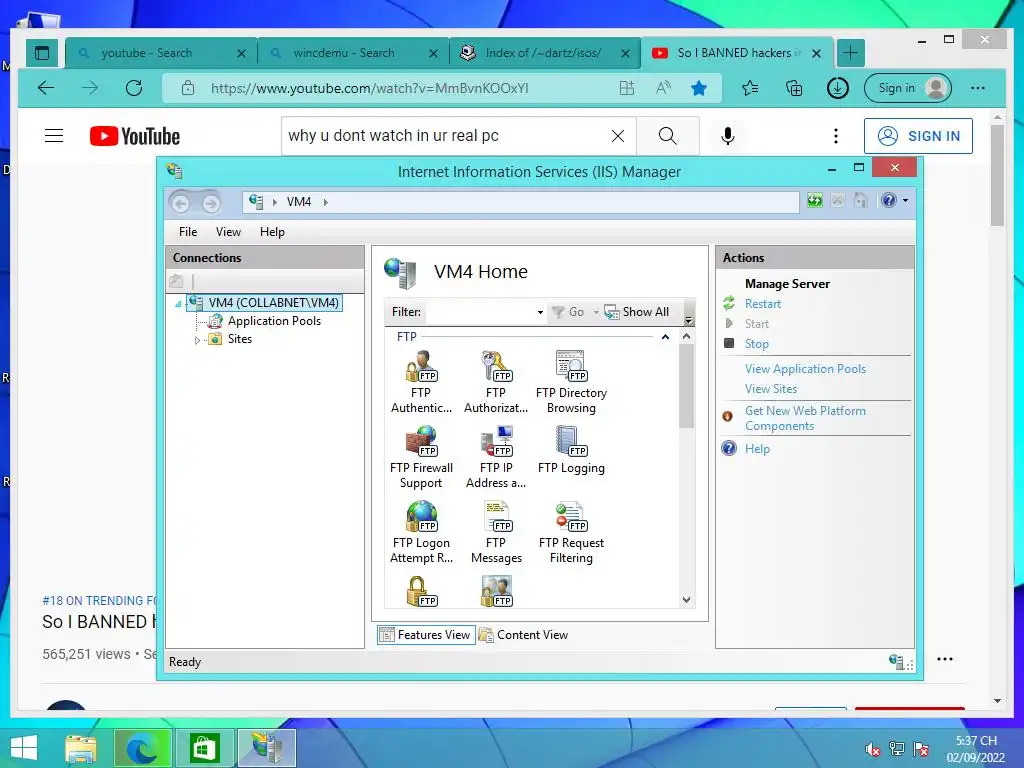The width and height of the screenshot is (1024, 768).
Task: Open File Explorer from taskbar
Action: 80,748
